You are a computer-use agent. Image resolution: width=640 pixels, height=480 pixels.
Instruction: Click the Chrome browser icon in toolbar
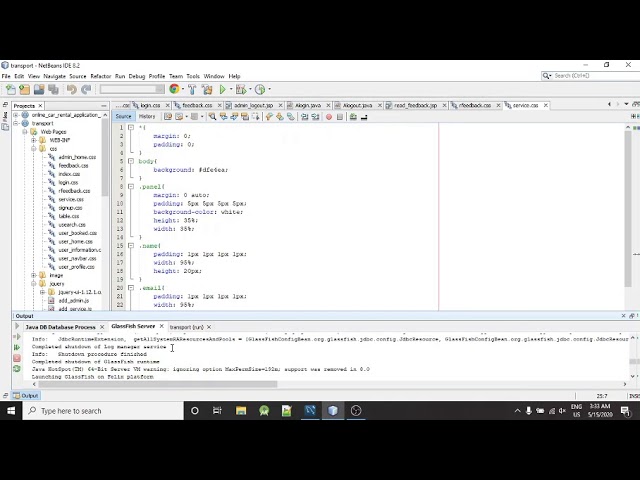[x=174, y=89]
